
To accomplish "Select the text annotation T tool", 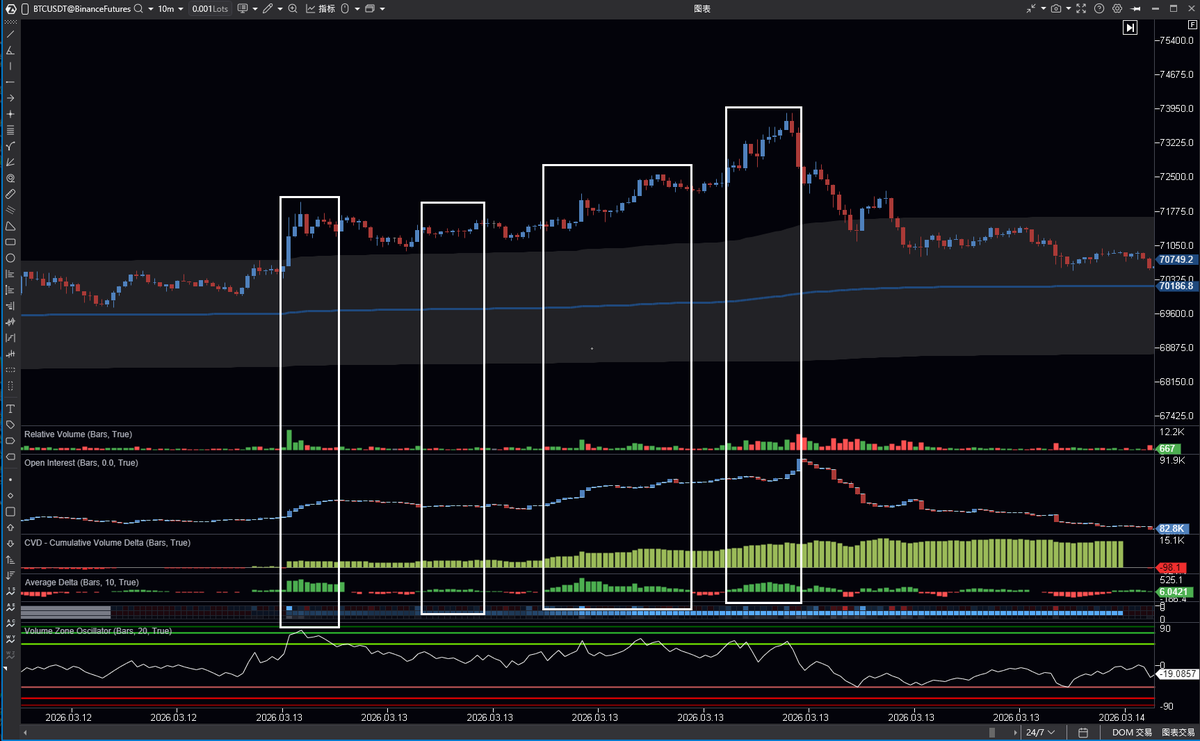I will tap(10, 409).
